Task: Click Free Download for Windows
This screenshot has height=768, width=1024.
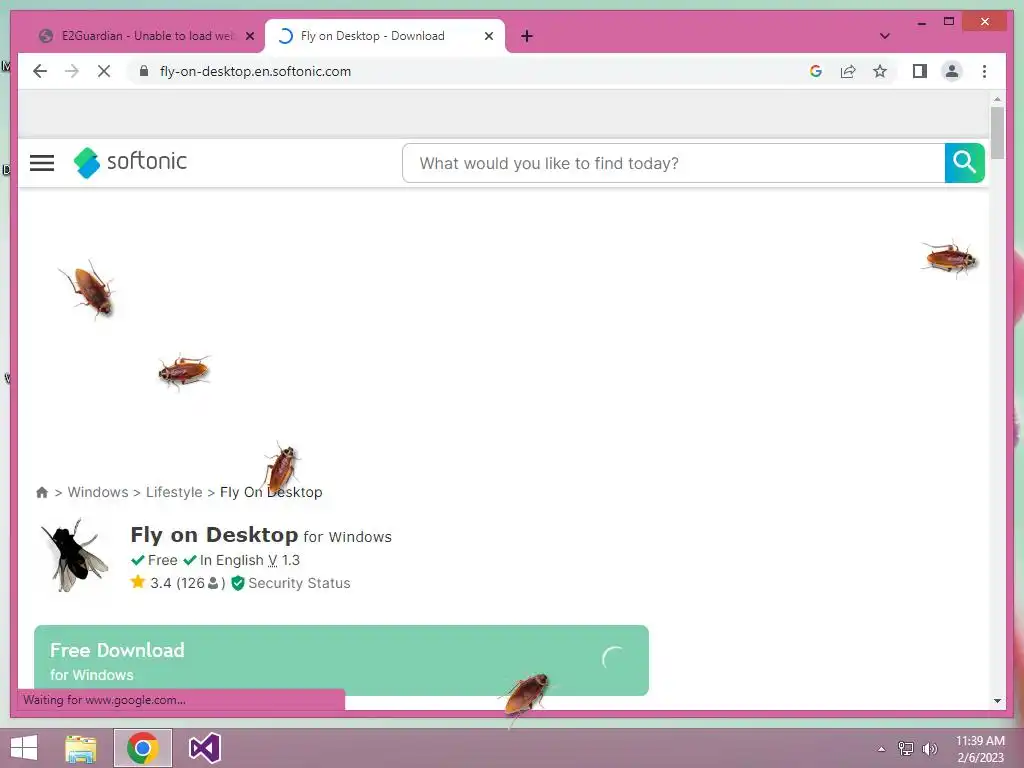Action: [x=342, y=660]
